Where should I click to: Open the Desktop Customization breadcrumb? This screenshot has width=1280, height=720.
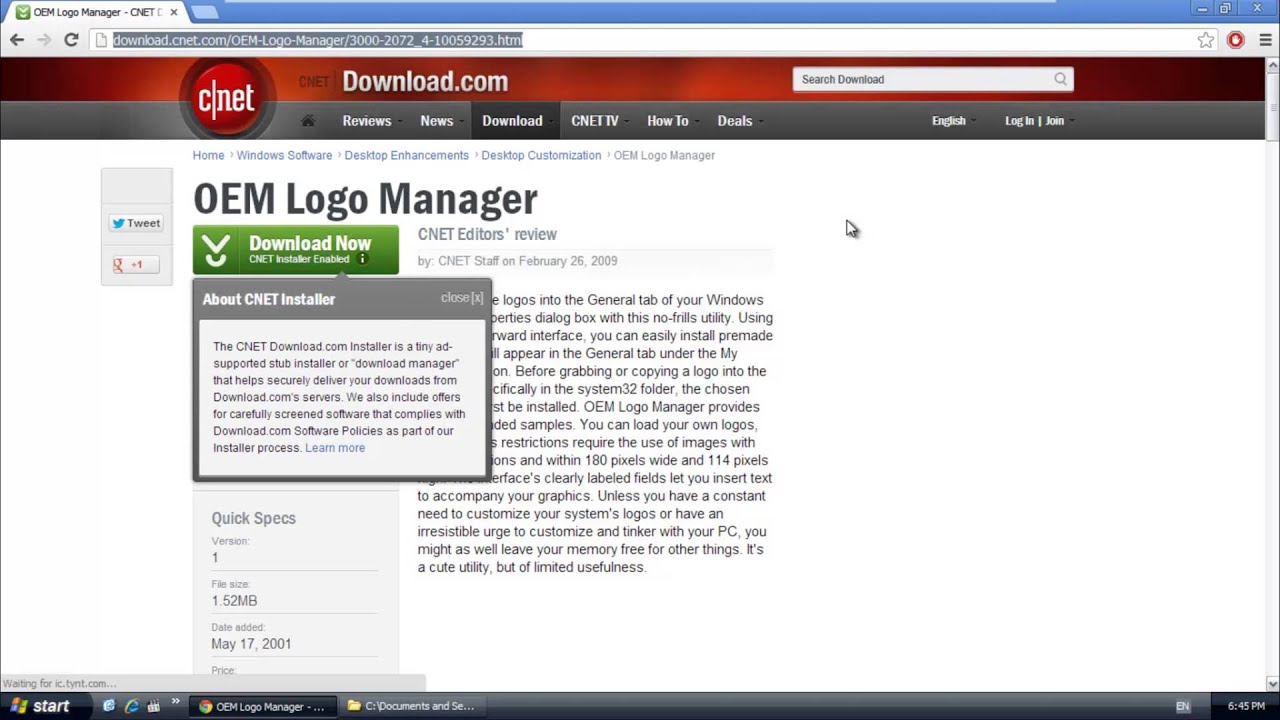pos(541,155)
